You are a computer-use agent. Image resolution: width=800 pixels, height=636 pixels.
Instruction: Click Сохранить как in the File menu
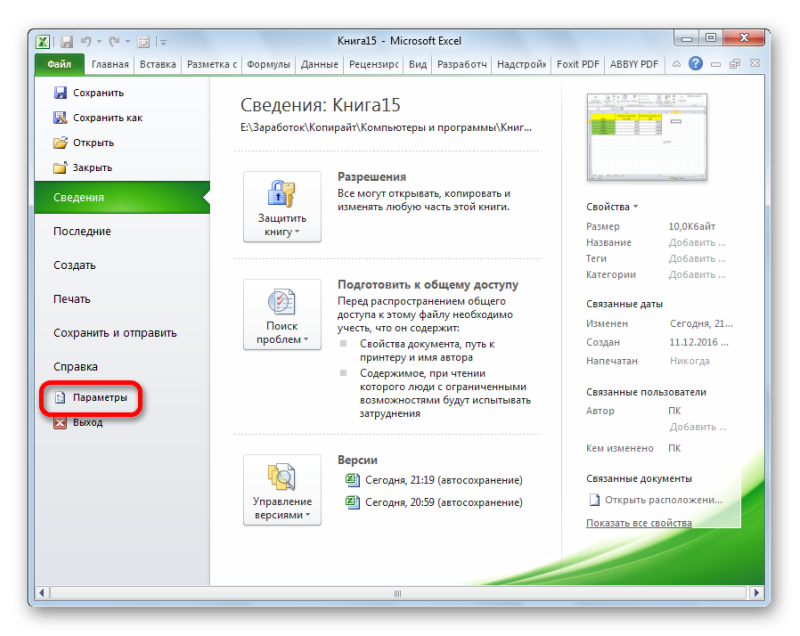98,118
